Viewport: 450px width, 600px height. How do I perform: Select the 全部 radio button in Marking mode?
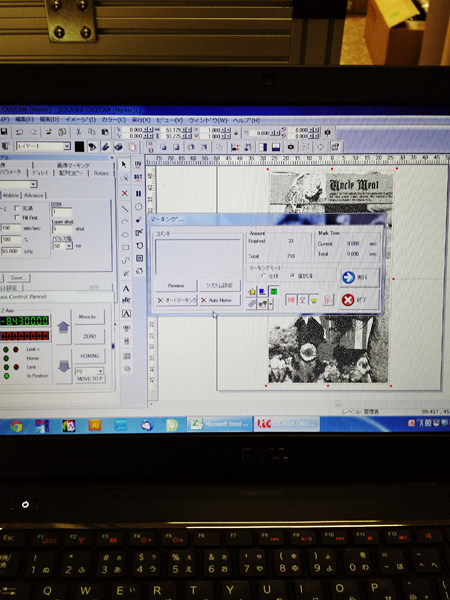[263, 276]
